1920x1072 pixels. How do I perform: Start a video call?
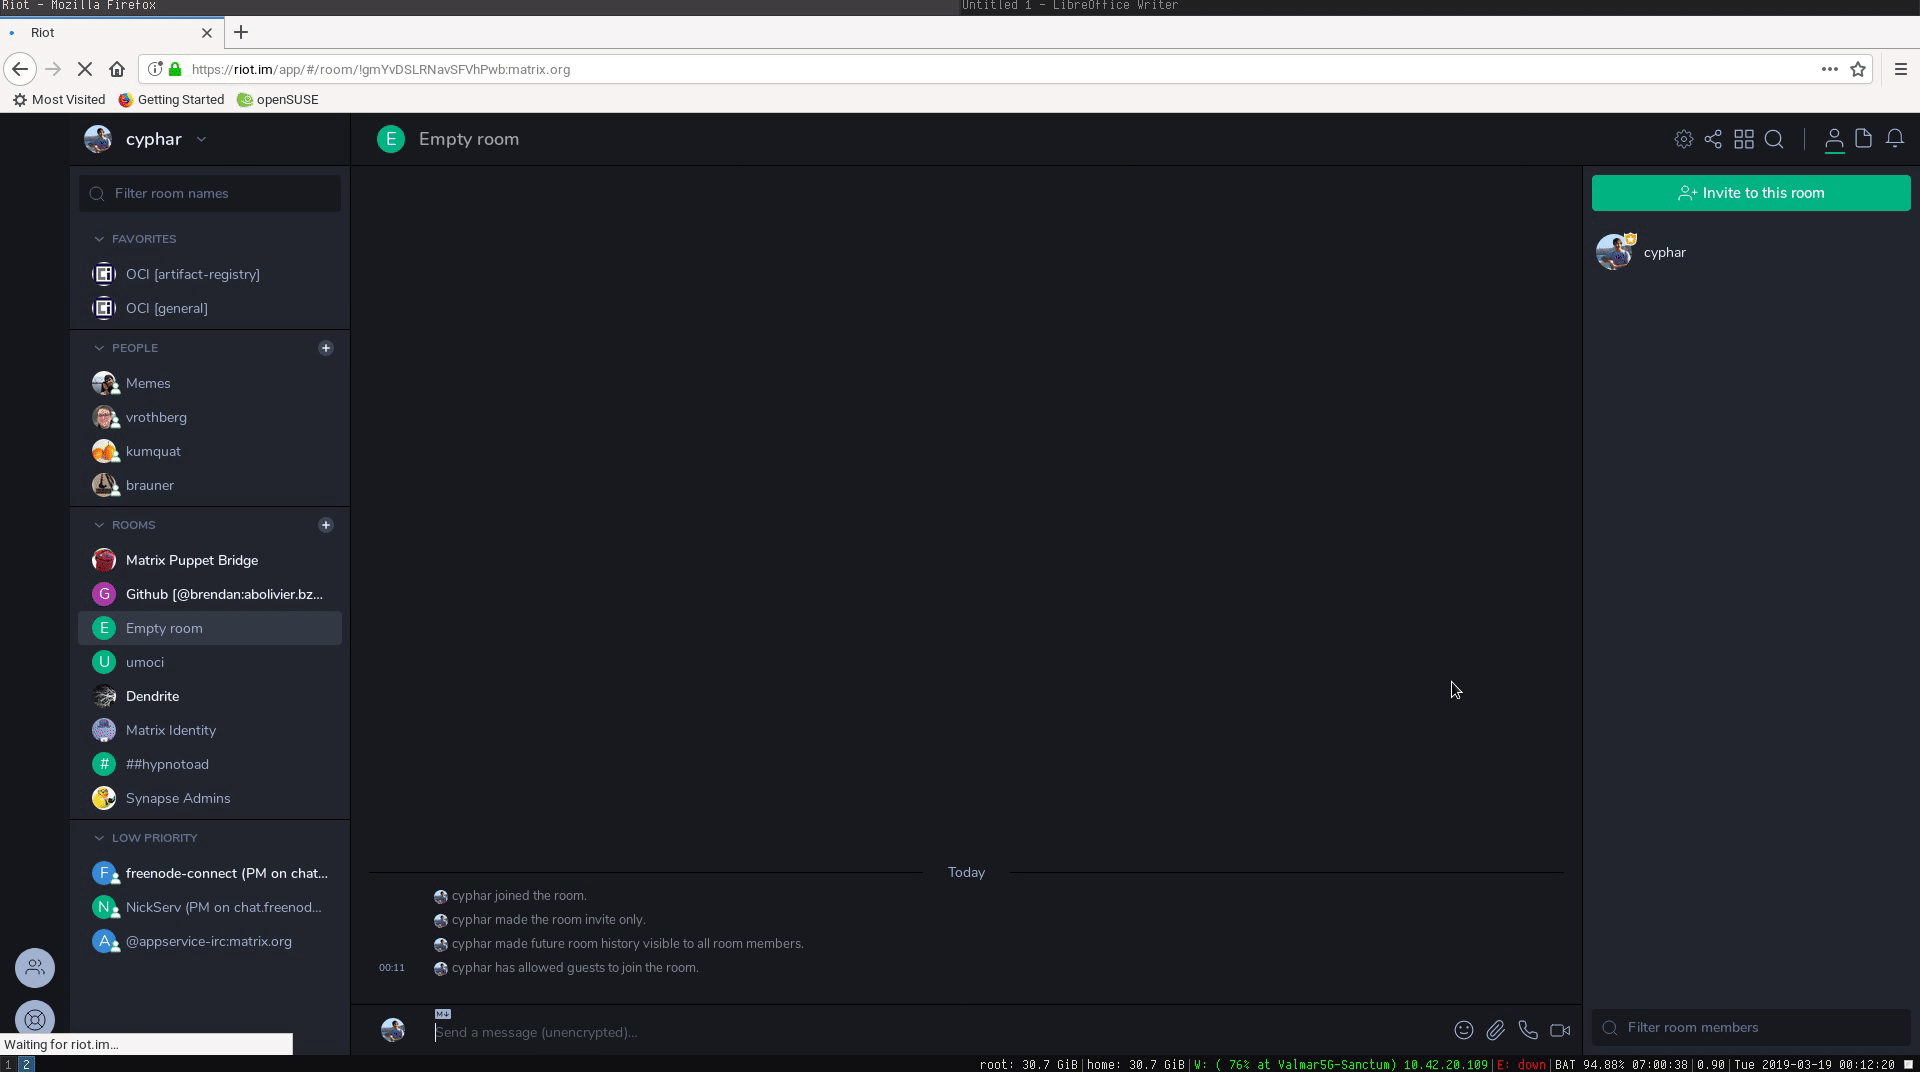pyautogui.click(x=1560, y=1030)
